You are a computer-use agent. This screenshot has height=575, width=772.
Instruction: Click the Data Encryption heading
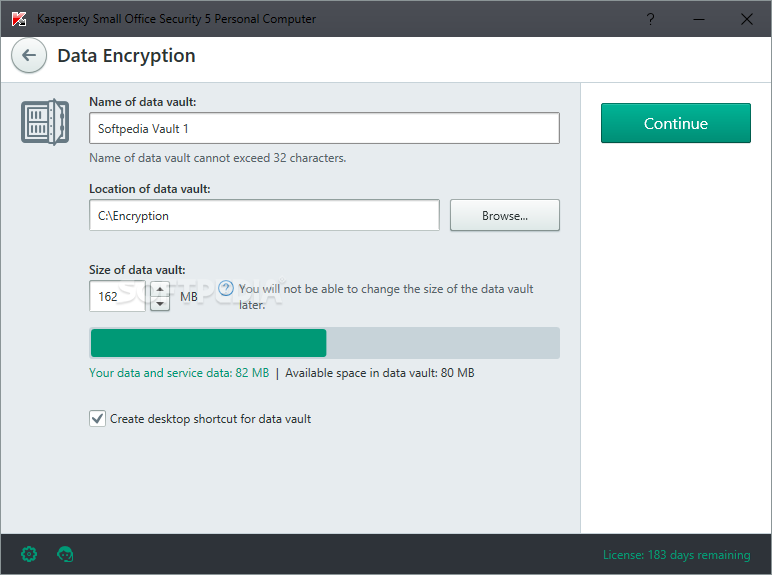click(x=126, y=56)
